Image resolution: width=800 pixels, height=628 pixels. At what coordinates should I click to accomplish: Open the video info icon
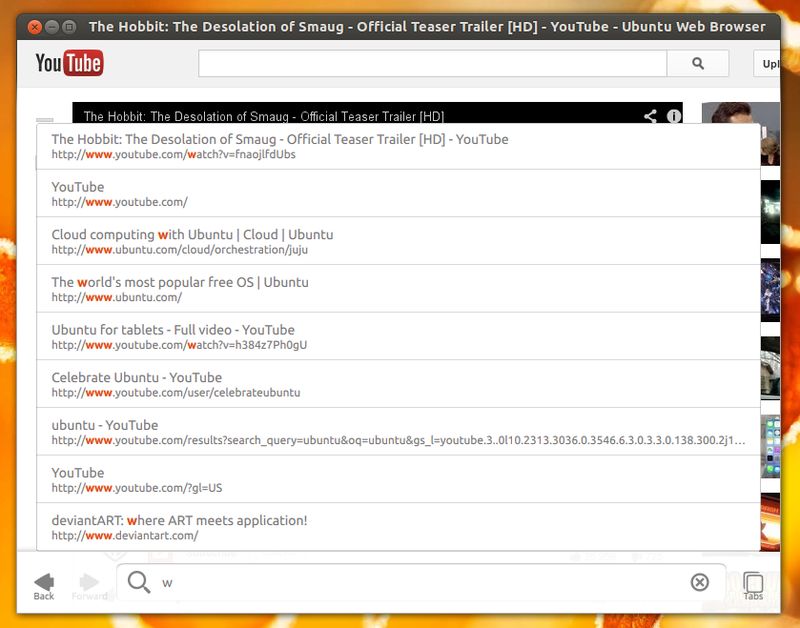tap(674, 116)
